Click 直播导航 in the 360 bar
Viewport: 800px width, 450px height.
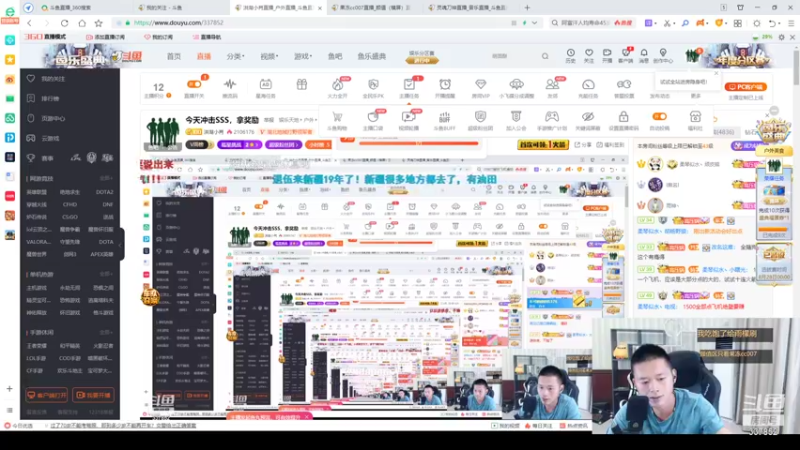207,37
